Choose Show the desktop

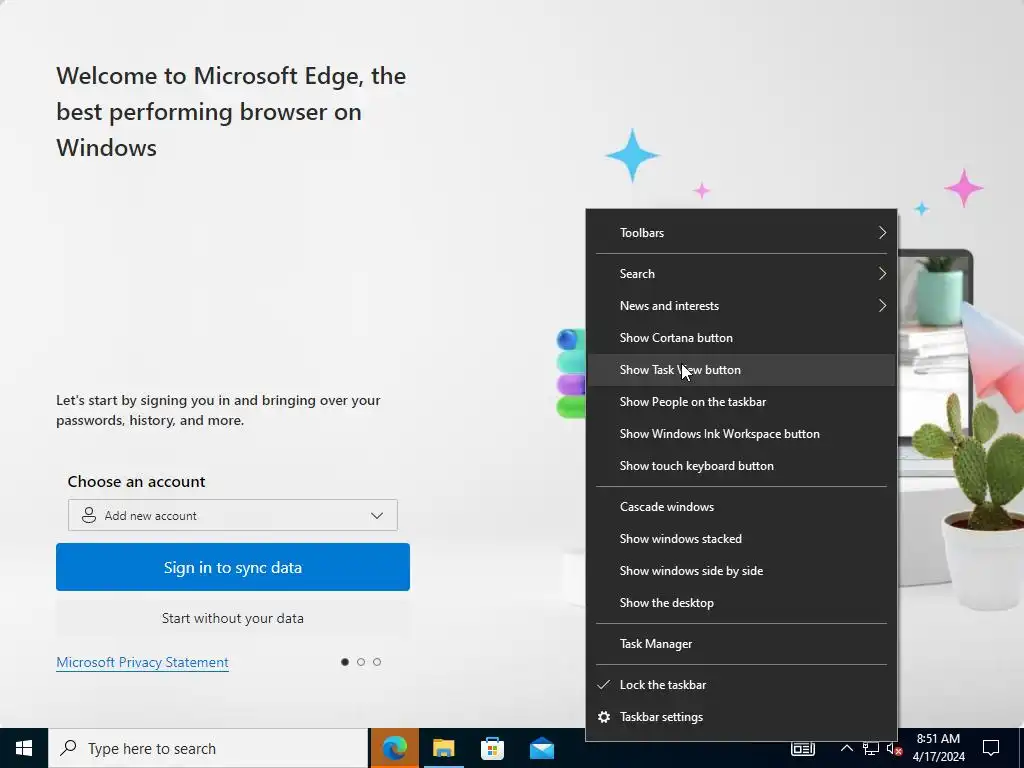click(741, 603)
